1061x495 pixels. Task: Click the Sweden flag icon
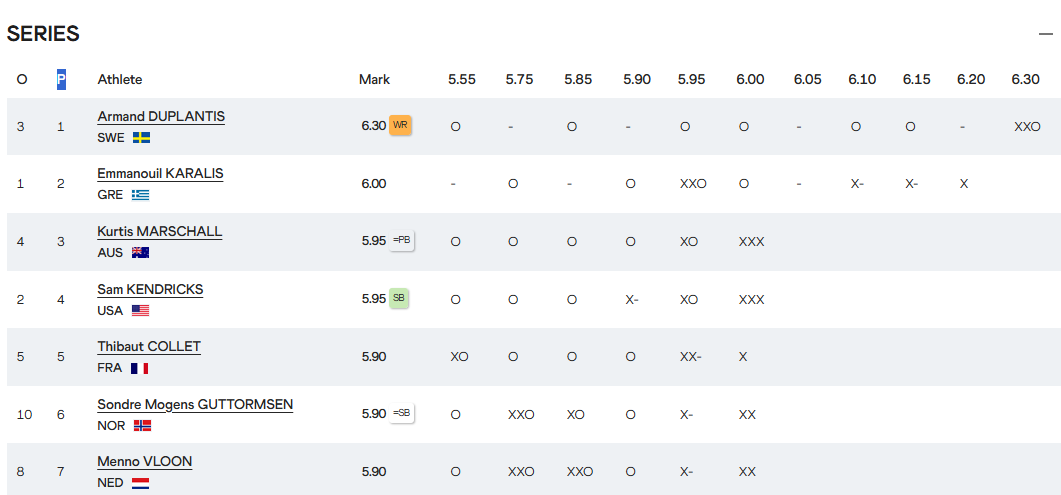point(141,138)
